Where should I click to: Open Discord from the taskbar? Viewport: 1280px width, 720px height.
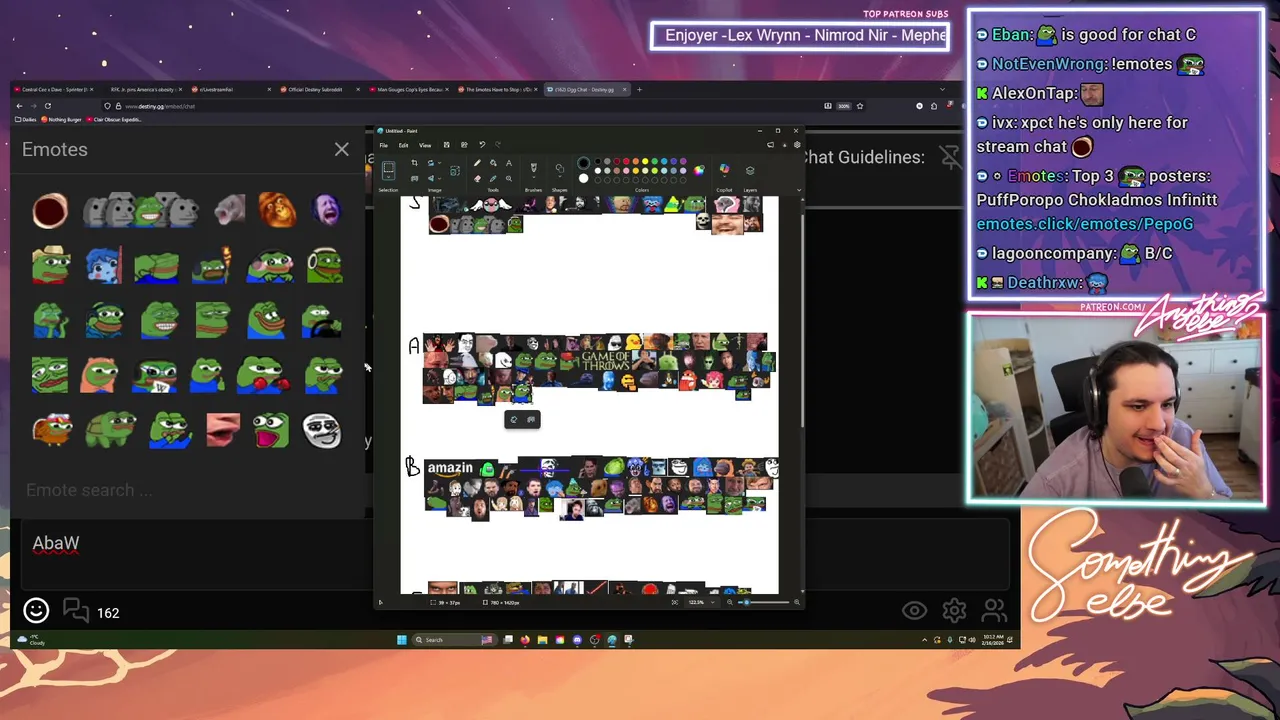click(x=577, y=640)
